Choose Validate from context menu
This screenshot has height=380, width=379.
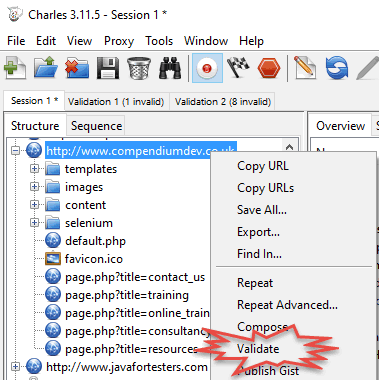[258, 349]
